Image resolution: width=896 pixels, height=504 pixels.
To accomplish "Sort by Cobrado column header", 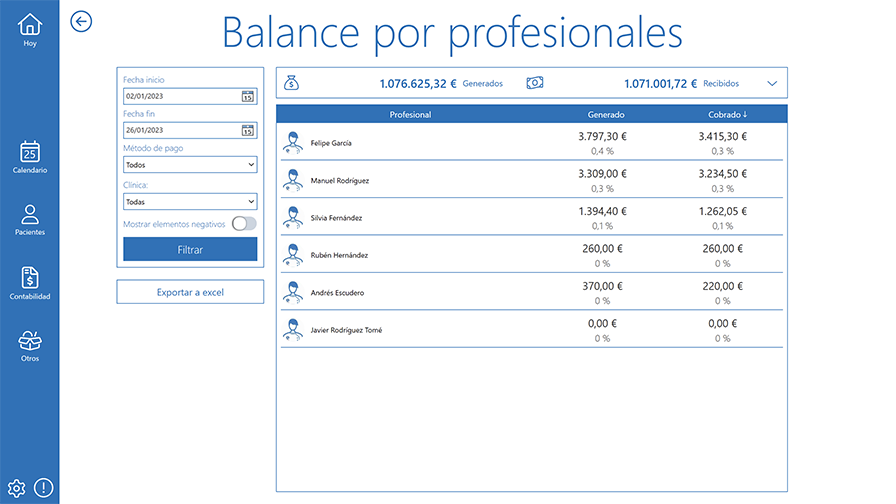I will coord(727,115).
